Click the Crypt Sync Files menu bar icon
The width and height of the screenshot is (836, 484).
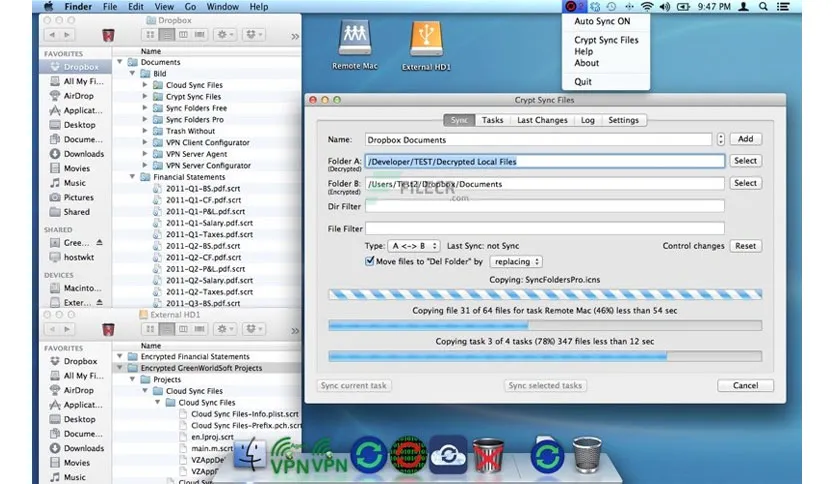[x=573, y=6]
